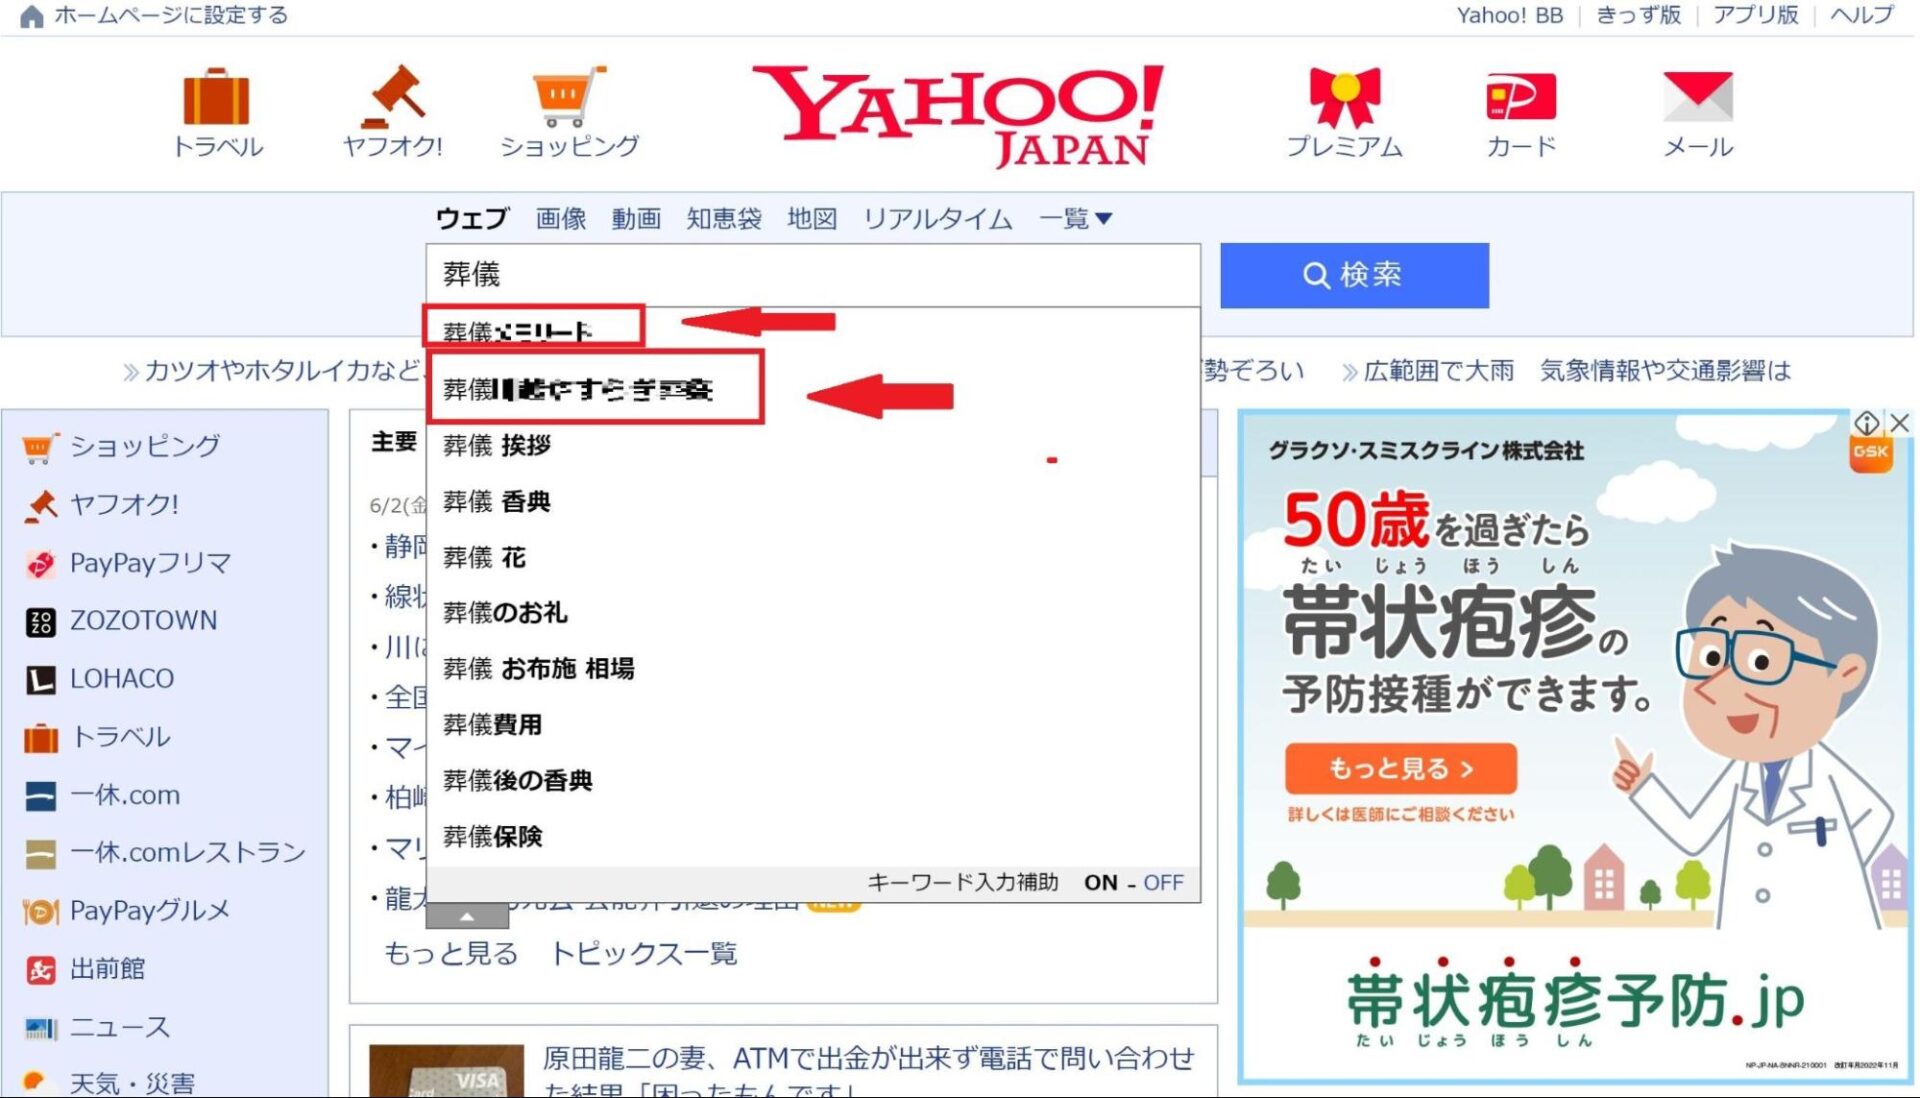
Task: Set keyword input assist to ON
Action: (x=1100, y=882)
